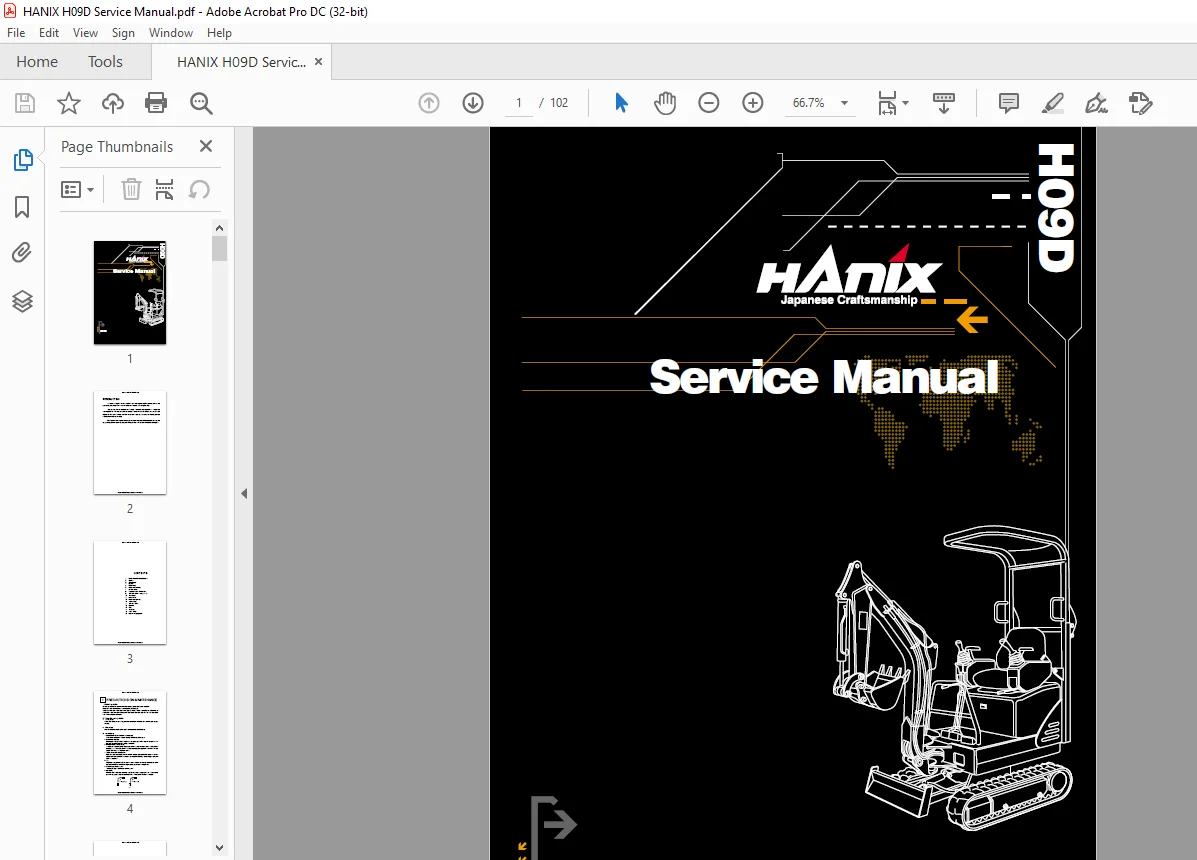Image resolution: width=1197 pixels, height=860 pixels.
Task: Add file to Starred with star icon
Action: 69,103
